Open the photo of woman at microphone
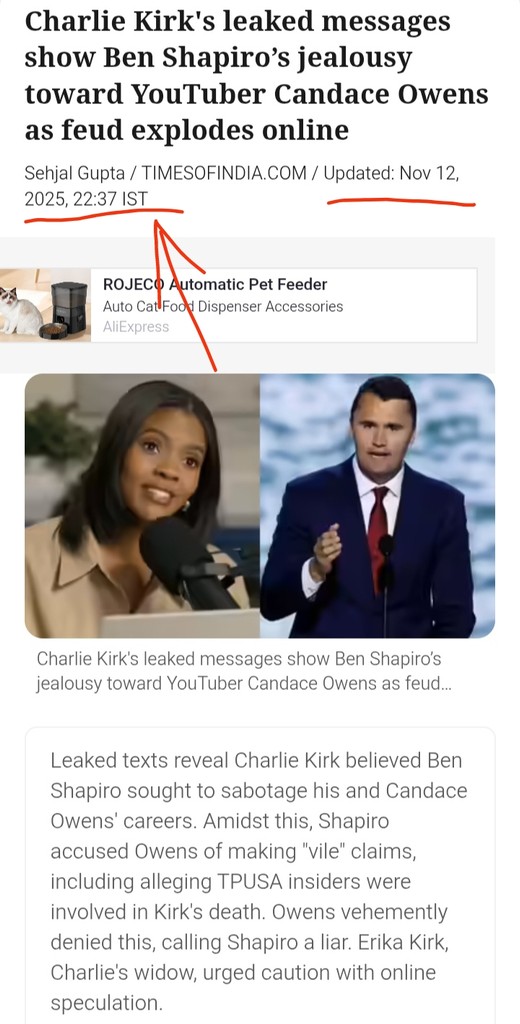Screen dimensions: 520x1024 click(x=142, y=506)
